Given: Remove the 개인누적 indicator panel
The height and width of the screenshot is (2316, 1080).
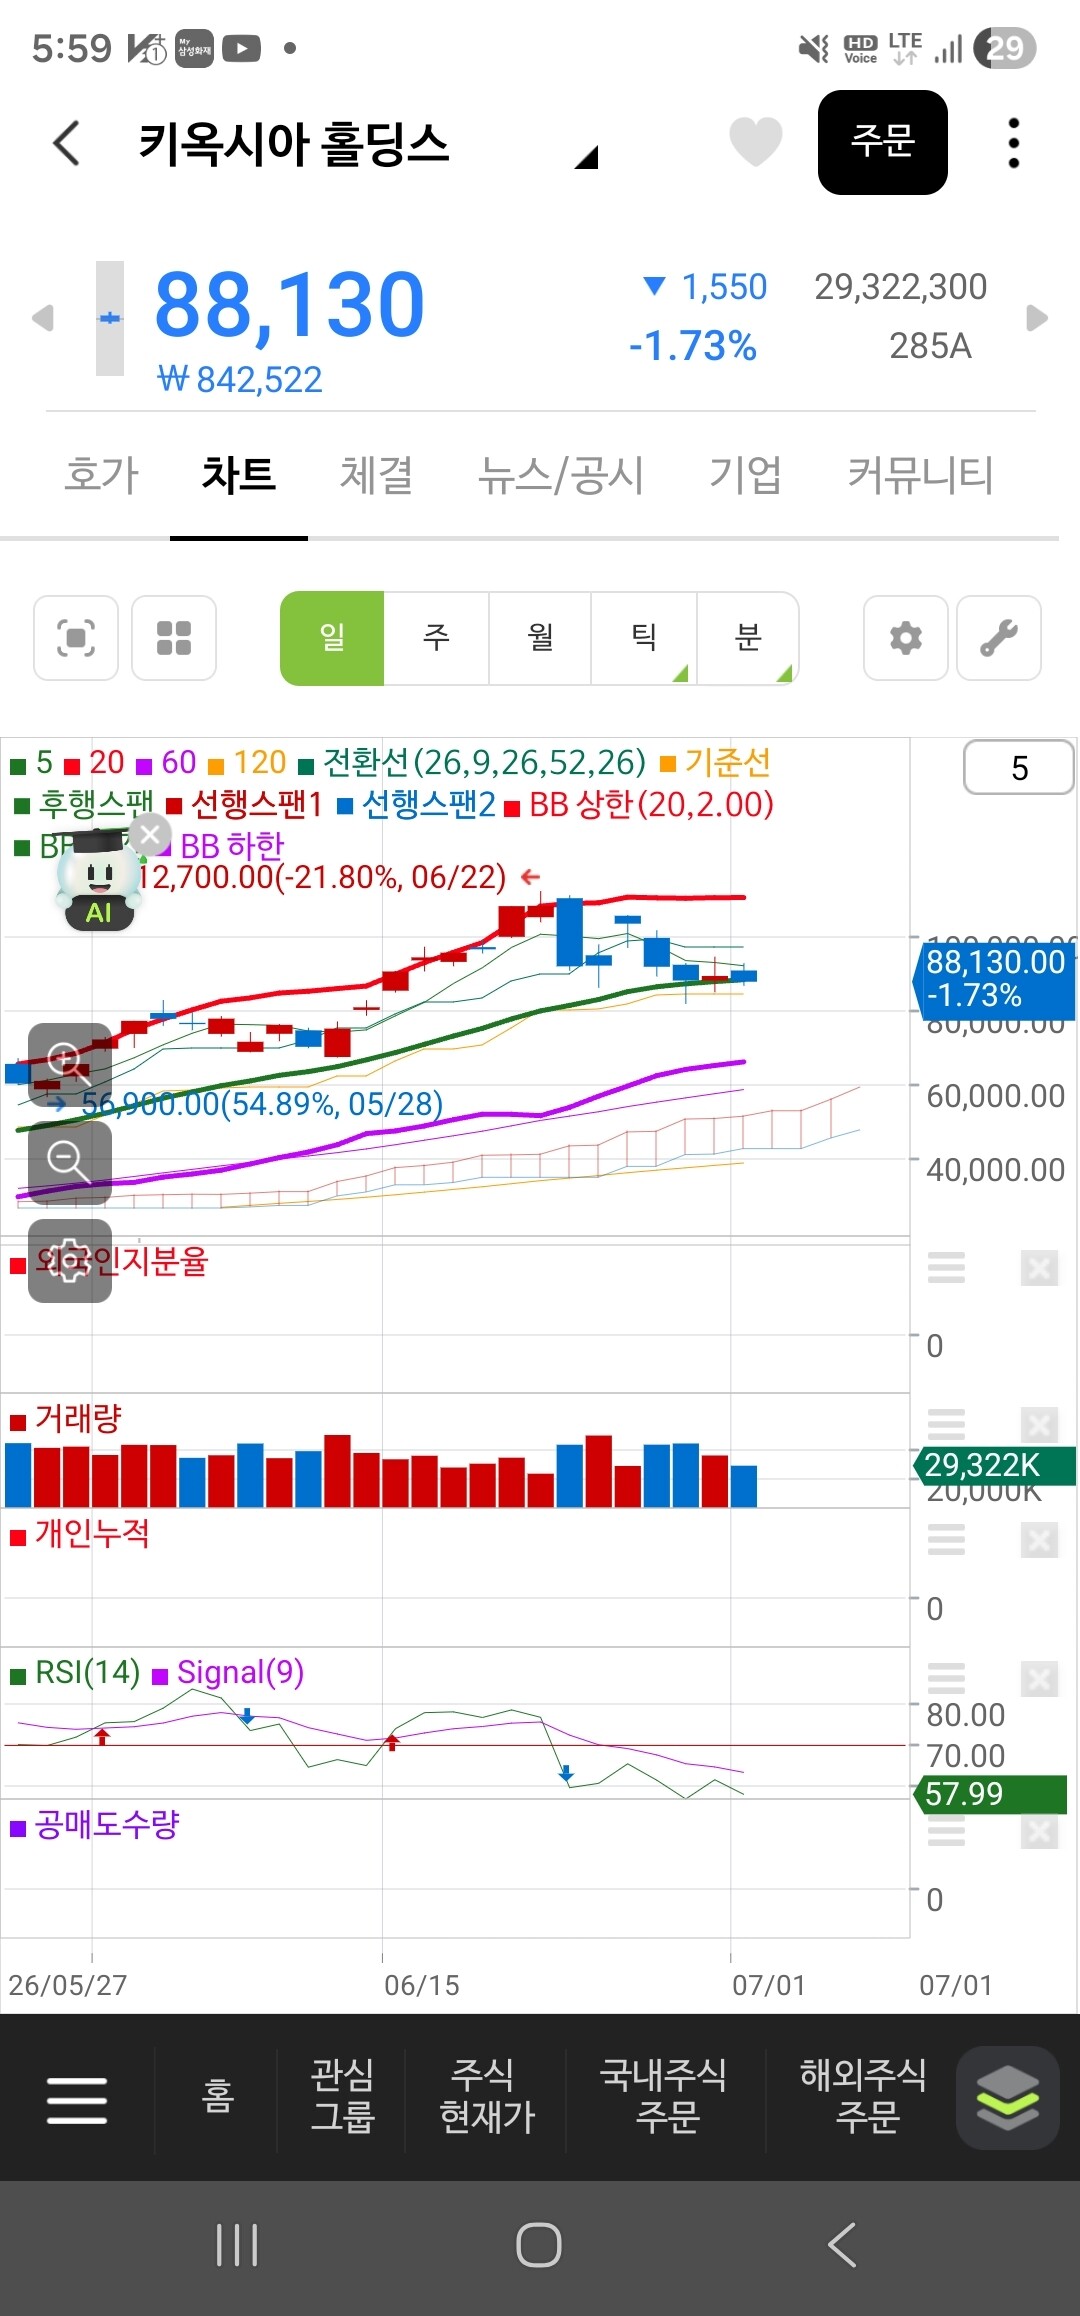Looking at the screenshot, I should coord(1039,1540).
